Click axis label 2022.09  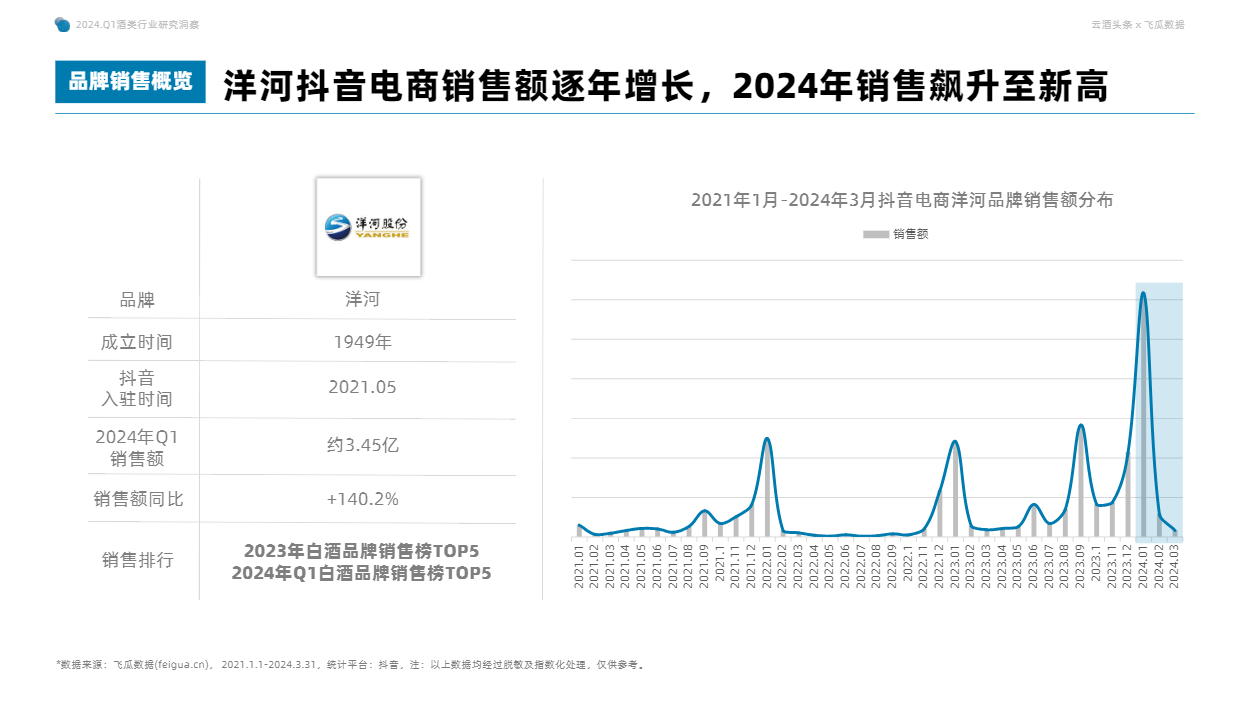click(x=893, y=566)
